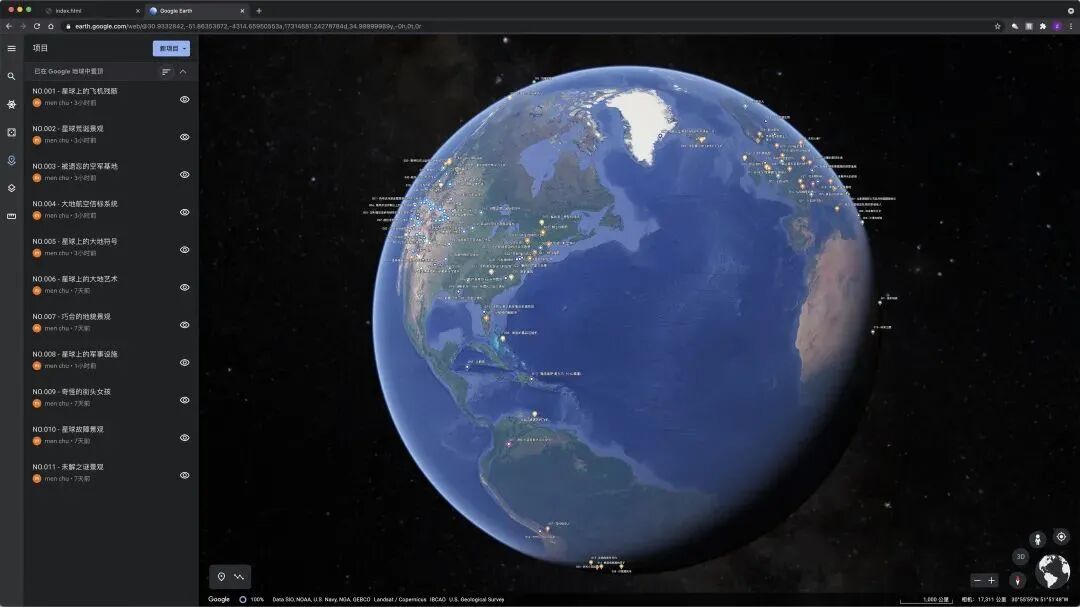Open the project sort options icon

pos(166,72)
